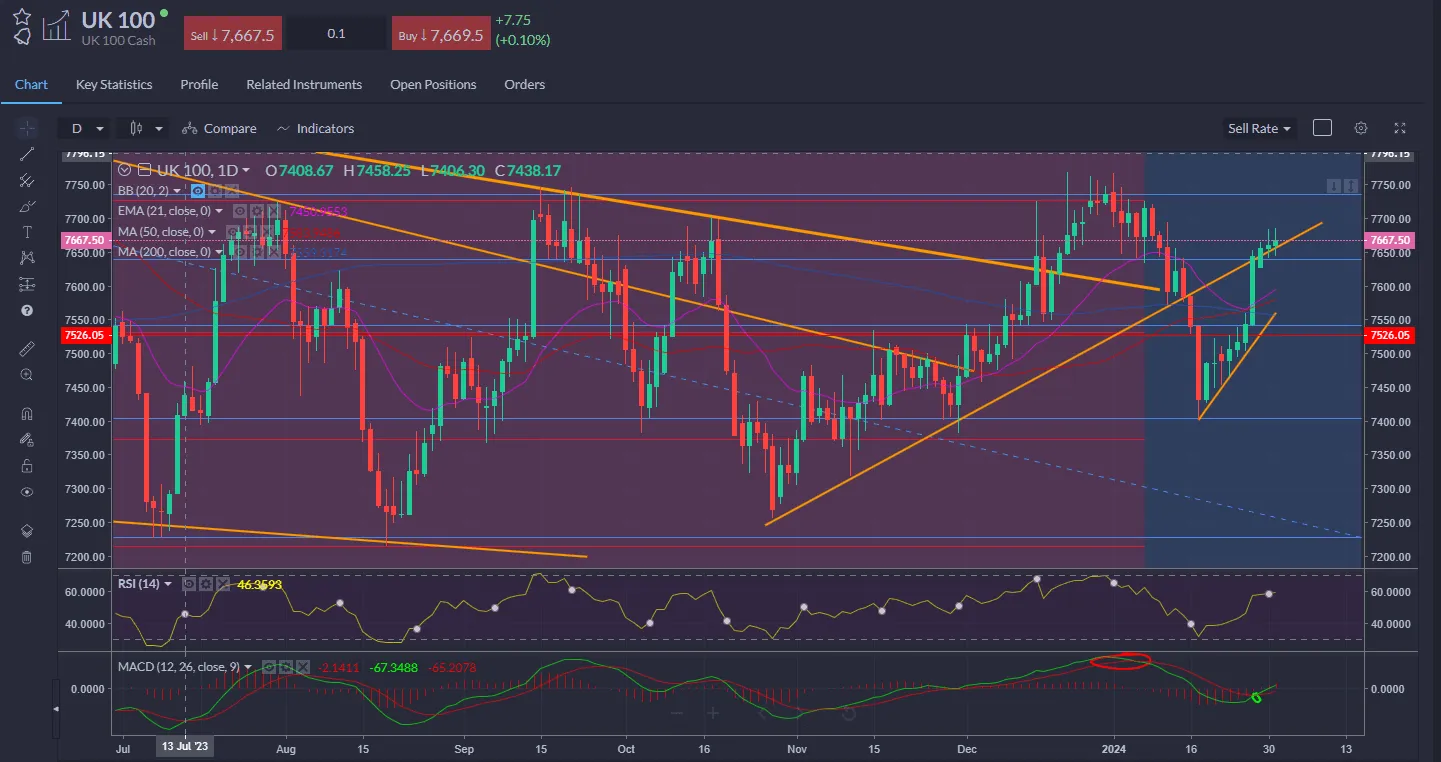Select the crosshair cursor tool
The image size is (1441, 762).
(x=27, y=128)
